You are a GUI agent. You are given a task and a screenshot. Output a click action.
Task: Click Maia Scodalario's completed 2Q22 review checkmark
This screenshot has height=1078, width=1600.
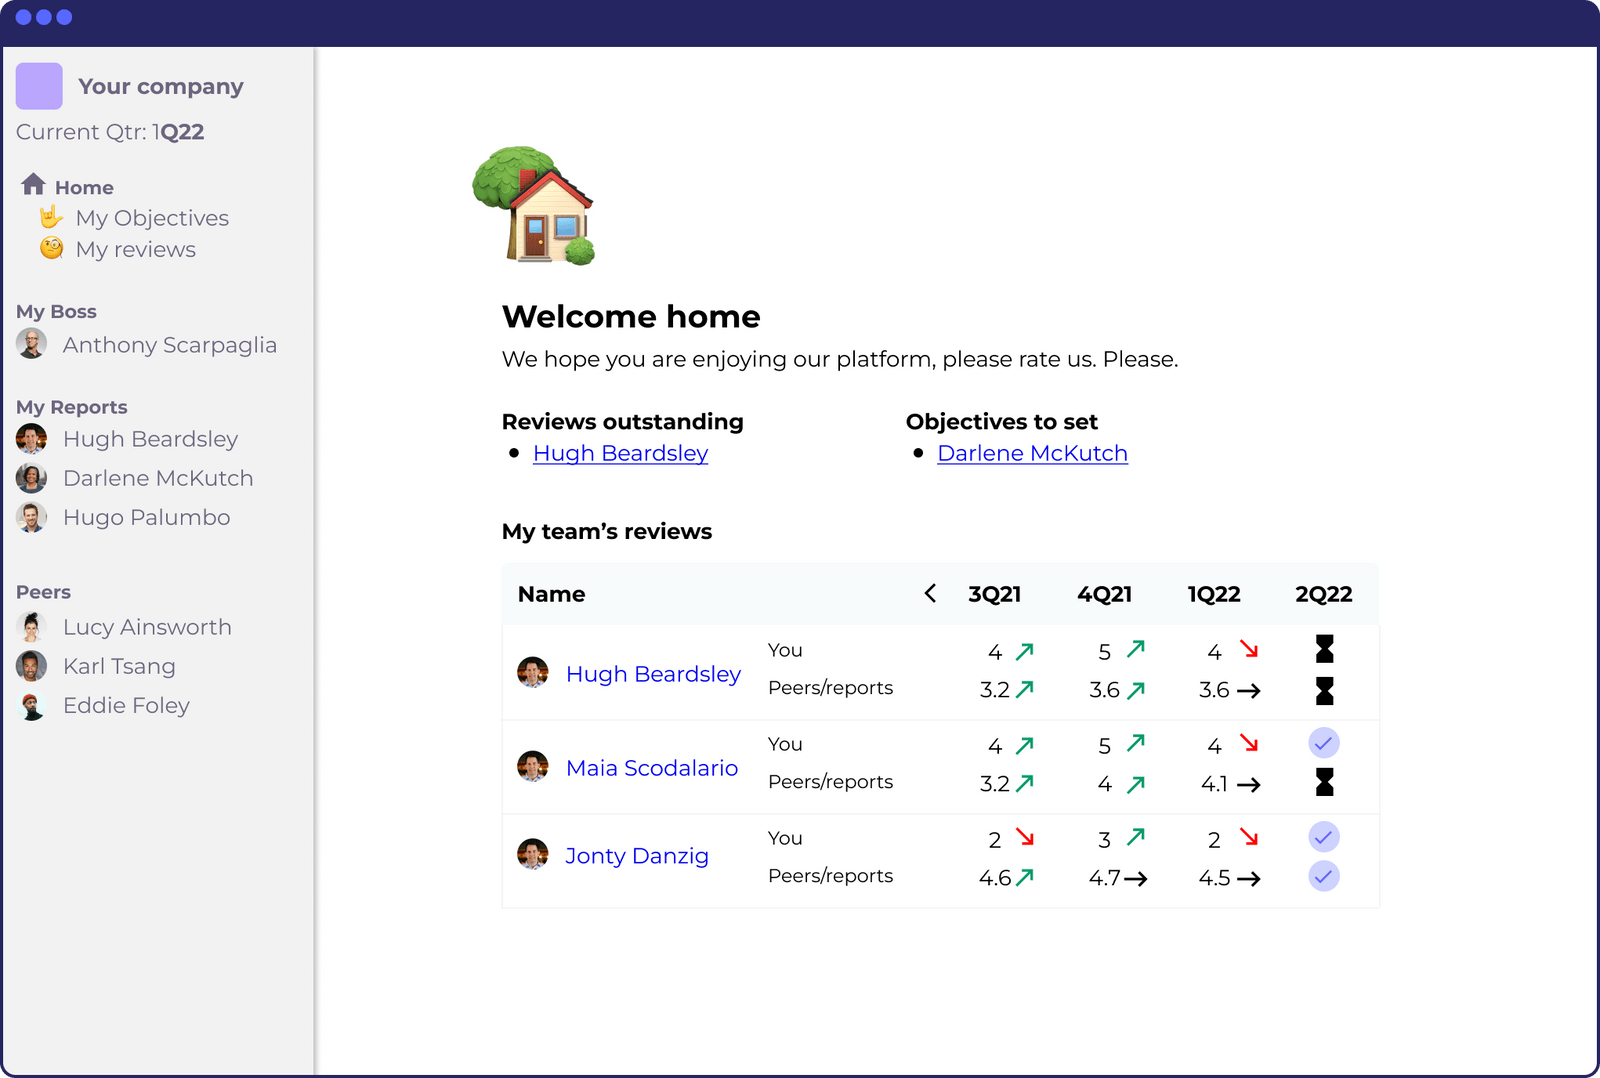tap(1324, 743)
